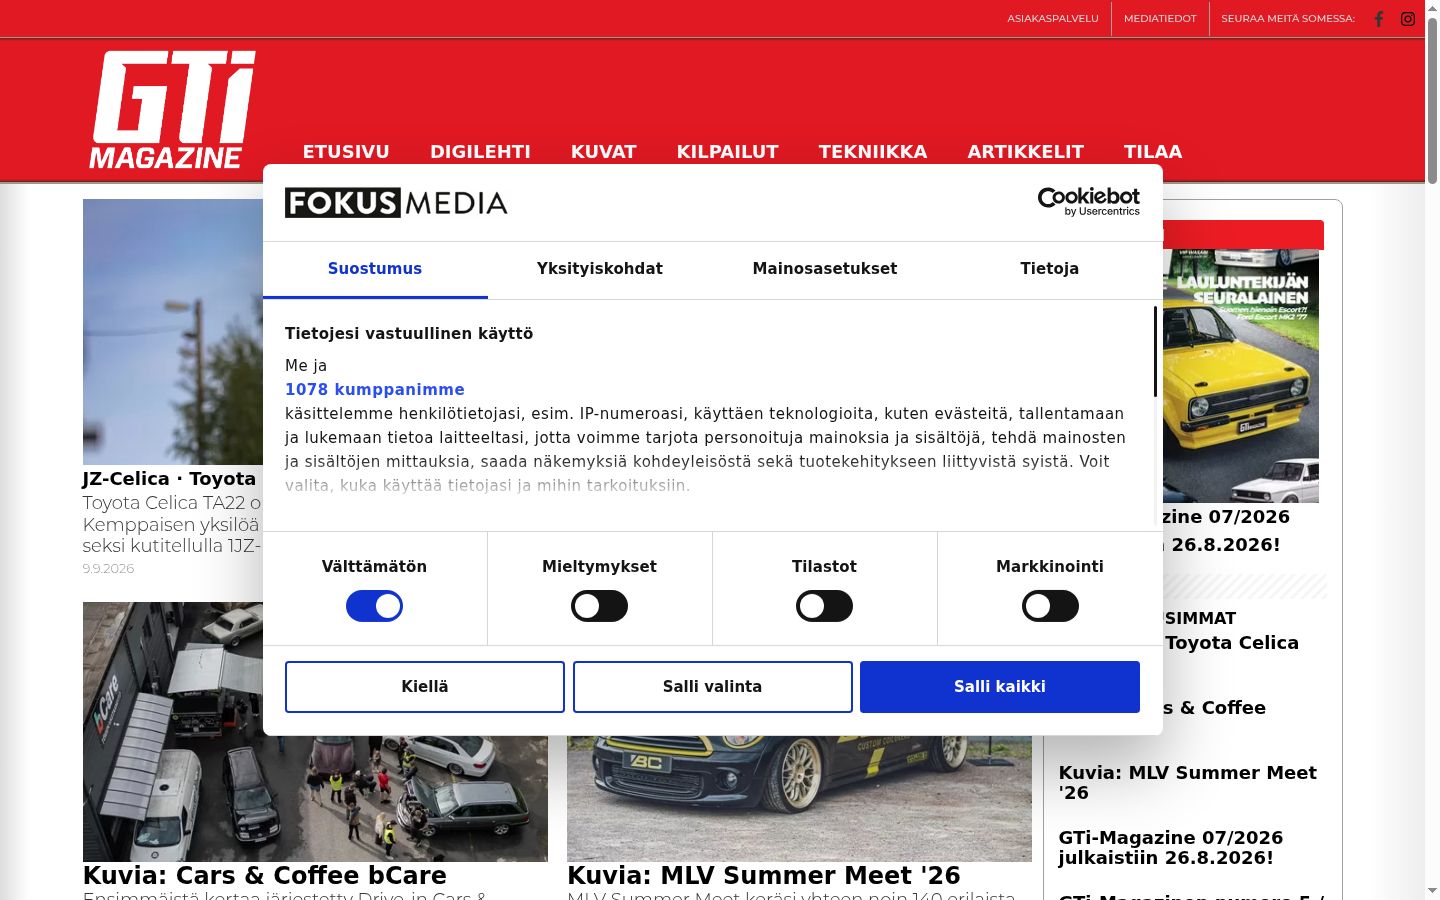Open the 'JZ-Celica · Toyota' article headline
The image size is (1440, 900).
pos(170,479)
